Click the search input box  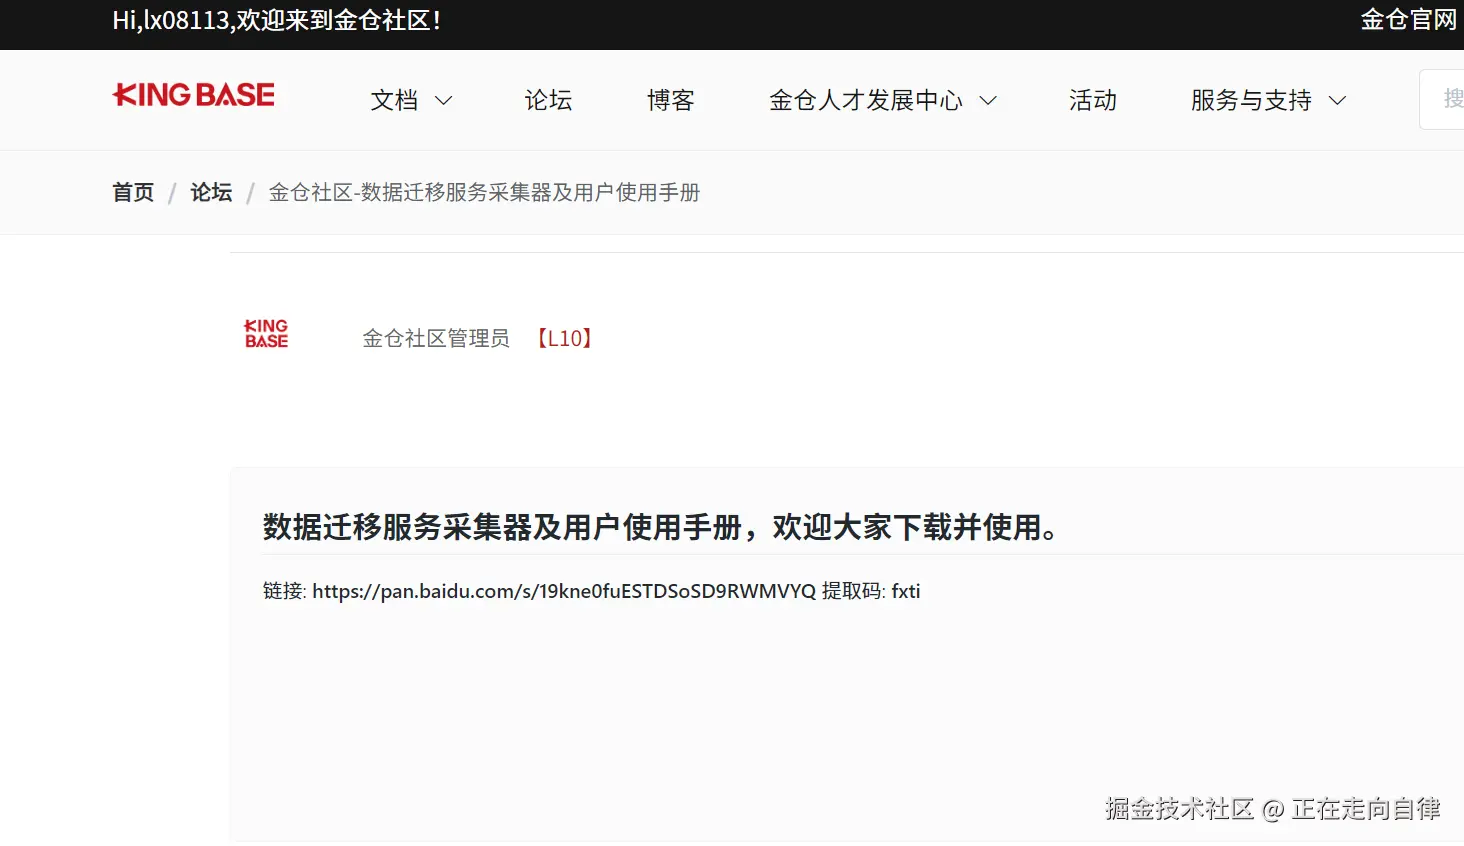[1442, 99]
